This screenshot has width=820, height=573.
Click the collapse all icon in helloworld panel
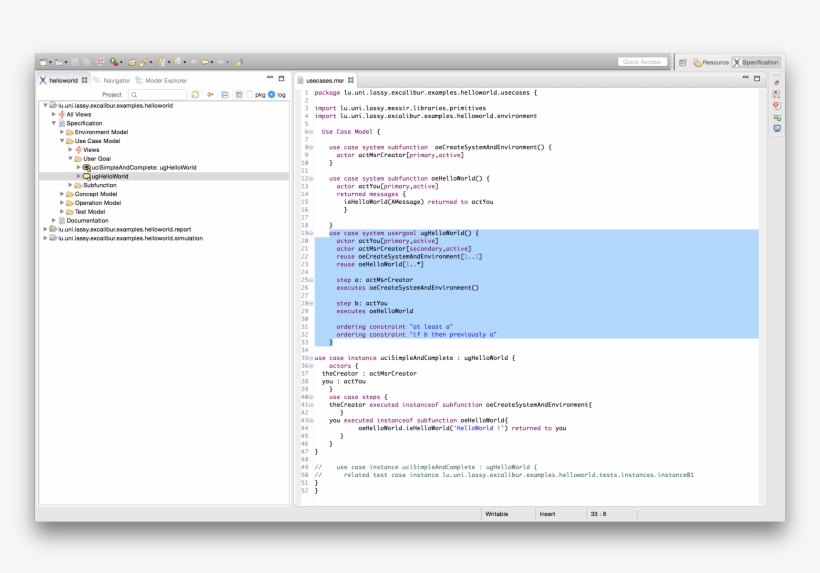point(225,94)
